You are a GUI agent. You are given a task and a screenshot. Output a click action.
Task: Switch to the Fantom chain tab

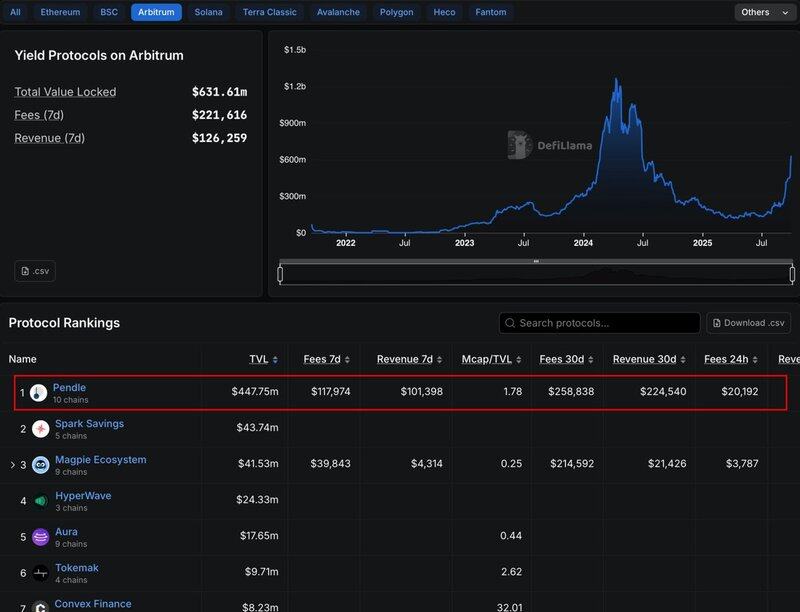click(x=491, y=12)
